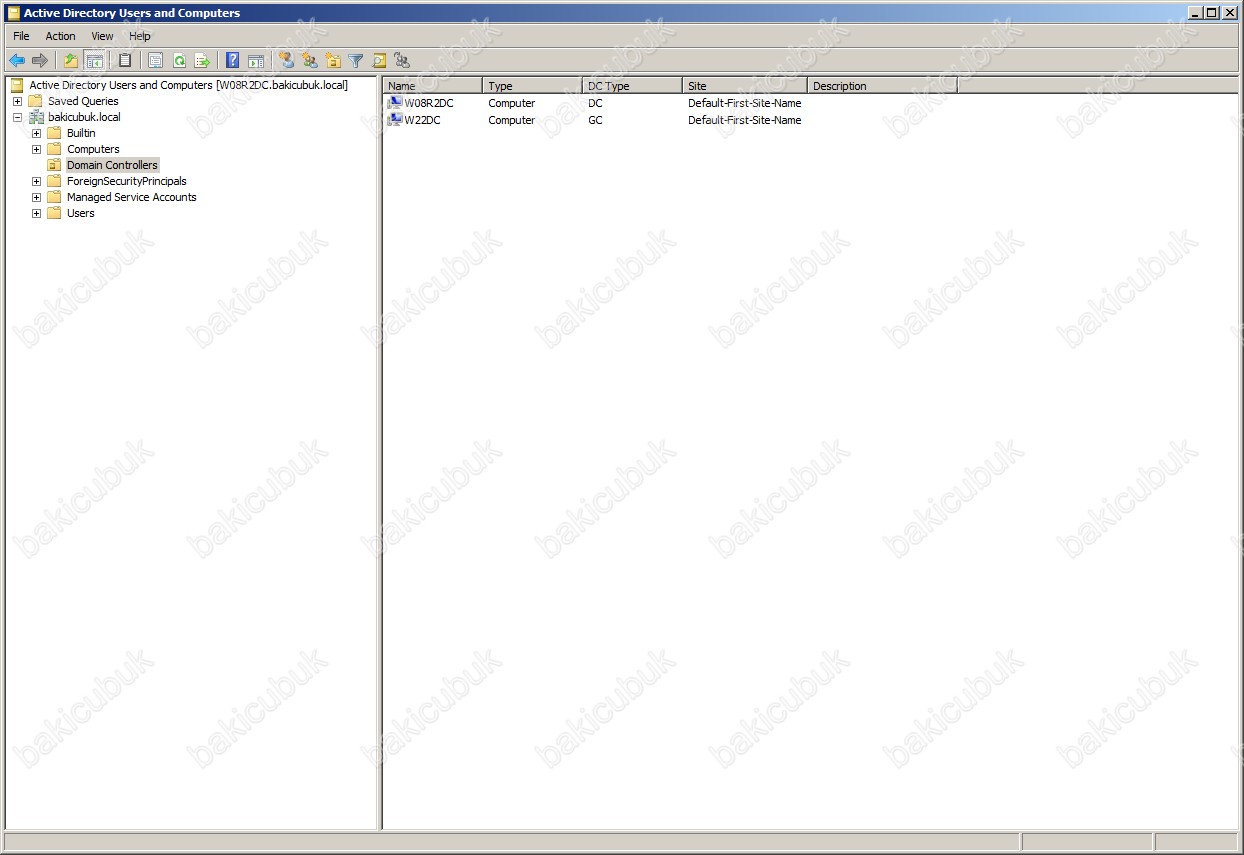Click the W22DC name text
Image resolution: width=1244 pixels, height=855 pixels.
[422, 120]
